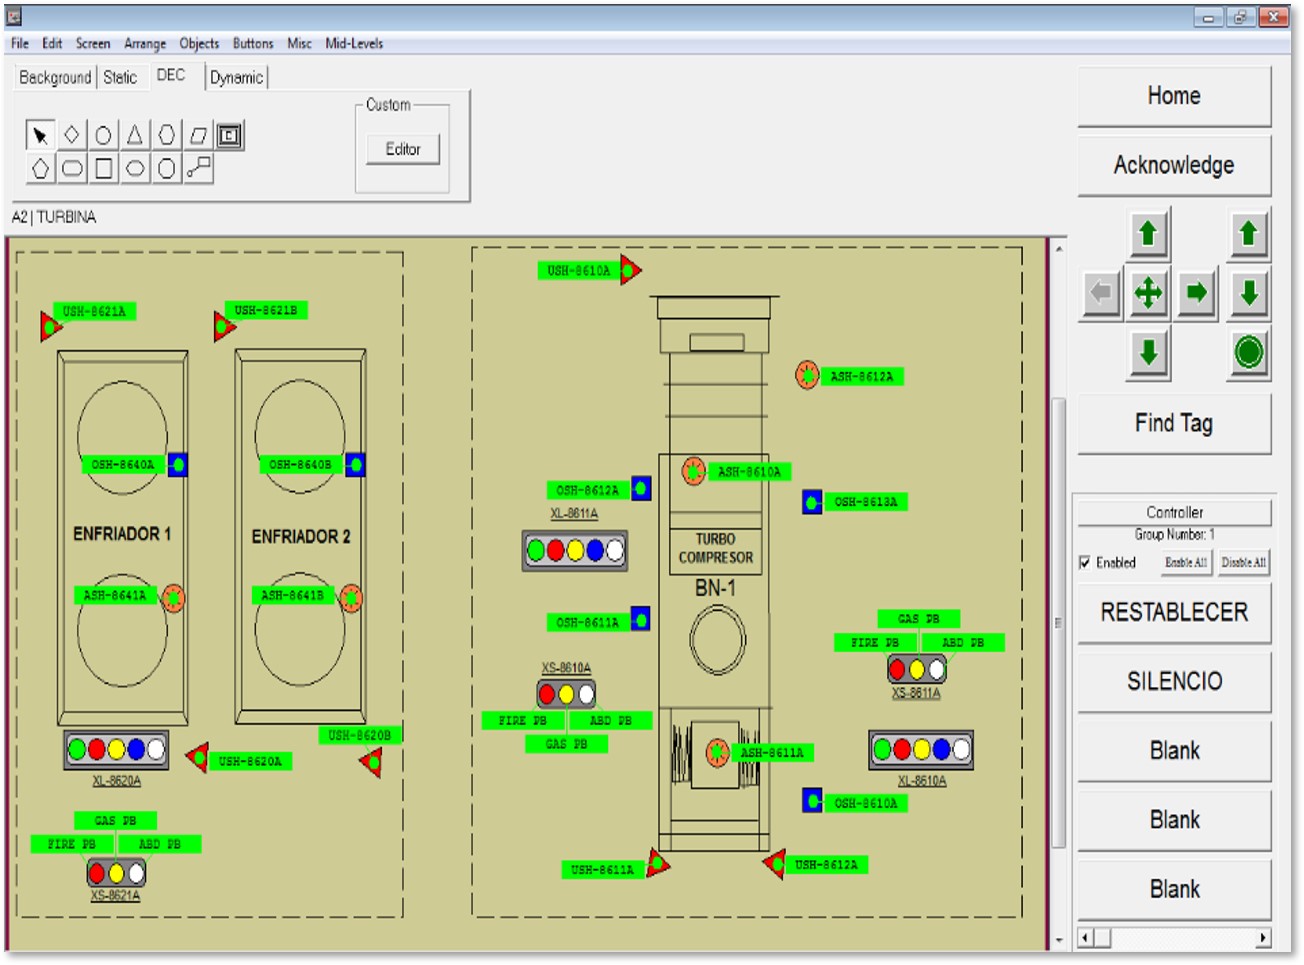The image size is (1304, 965).
Task: Select the blue square detector beside OSH-8613A
Action: pos(812,501)
